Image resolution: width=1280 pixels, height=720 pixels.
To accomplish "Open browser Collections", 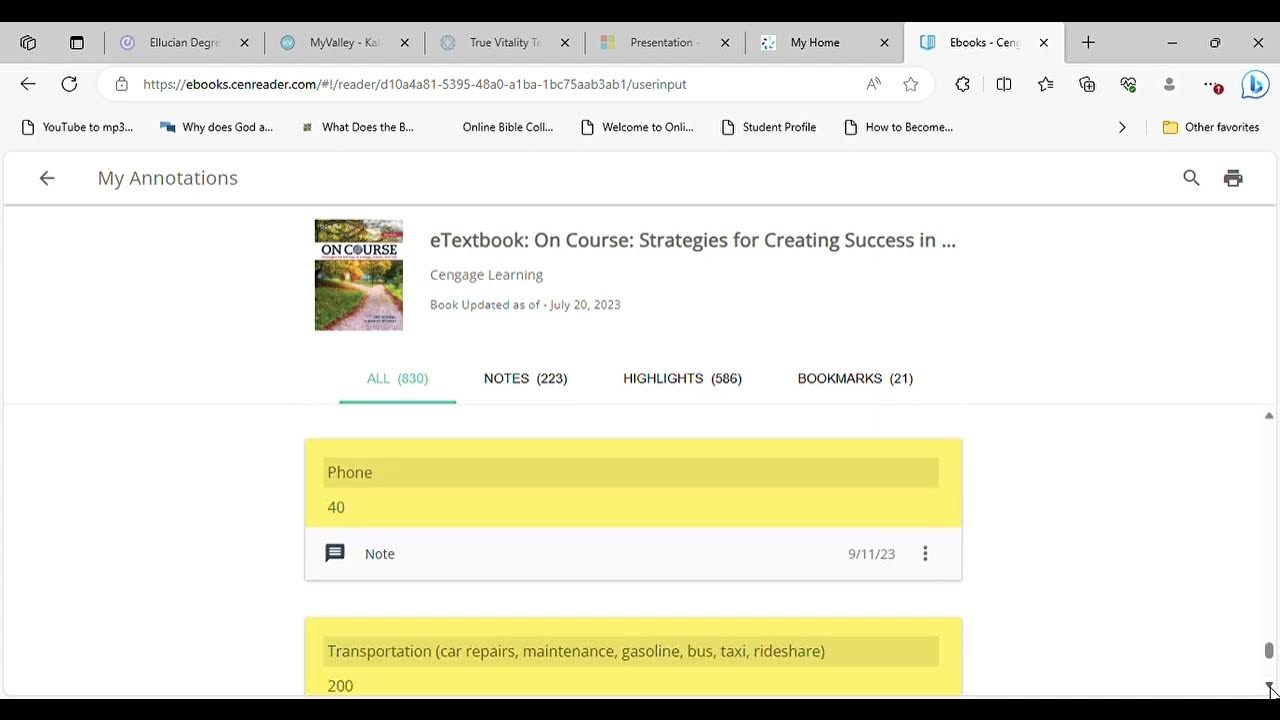I will click(1087, 84).
